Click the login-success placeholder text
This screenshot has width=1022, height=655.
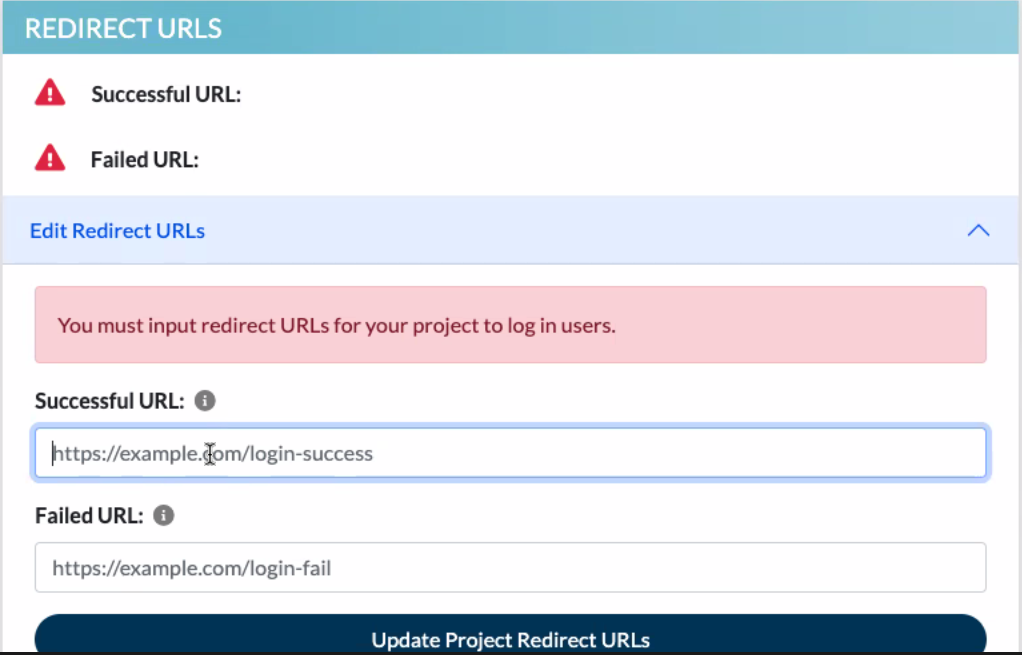[x=212, y=454]
